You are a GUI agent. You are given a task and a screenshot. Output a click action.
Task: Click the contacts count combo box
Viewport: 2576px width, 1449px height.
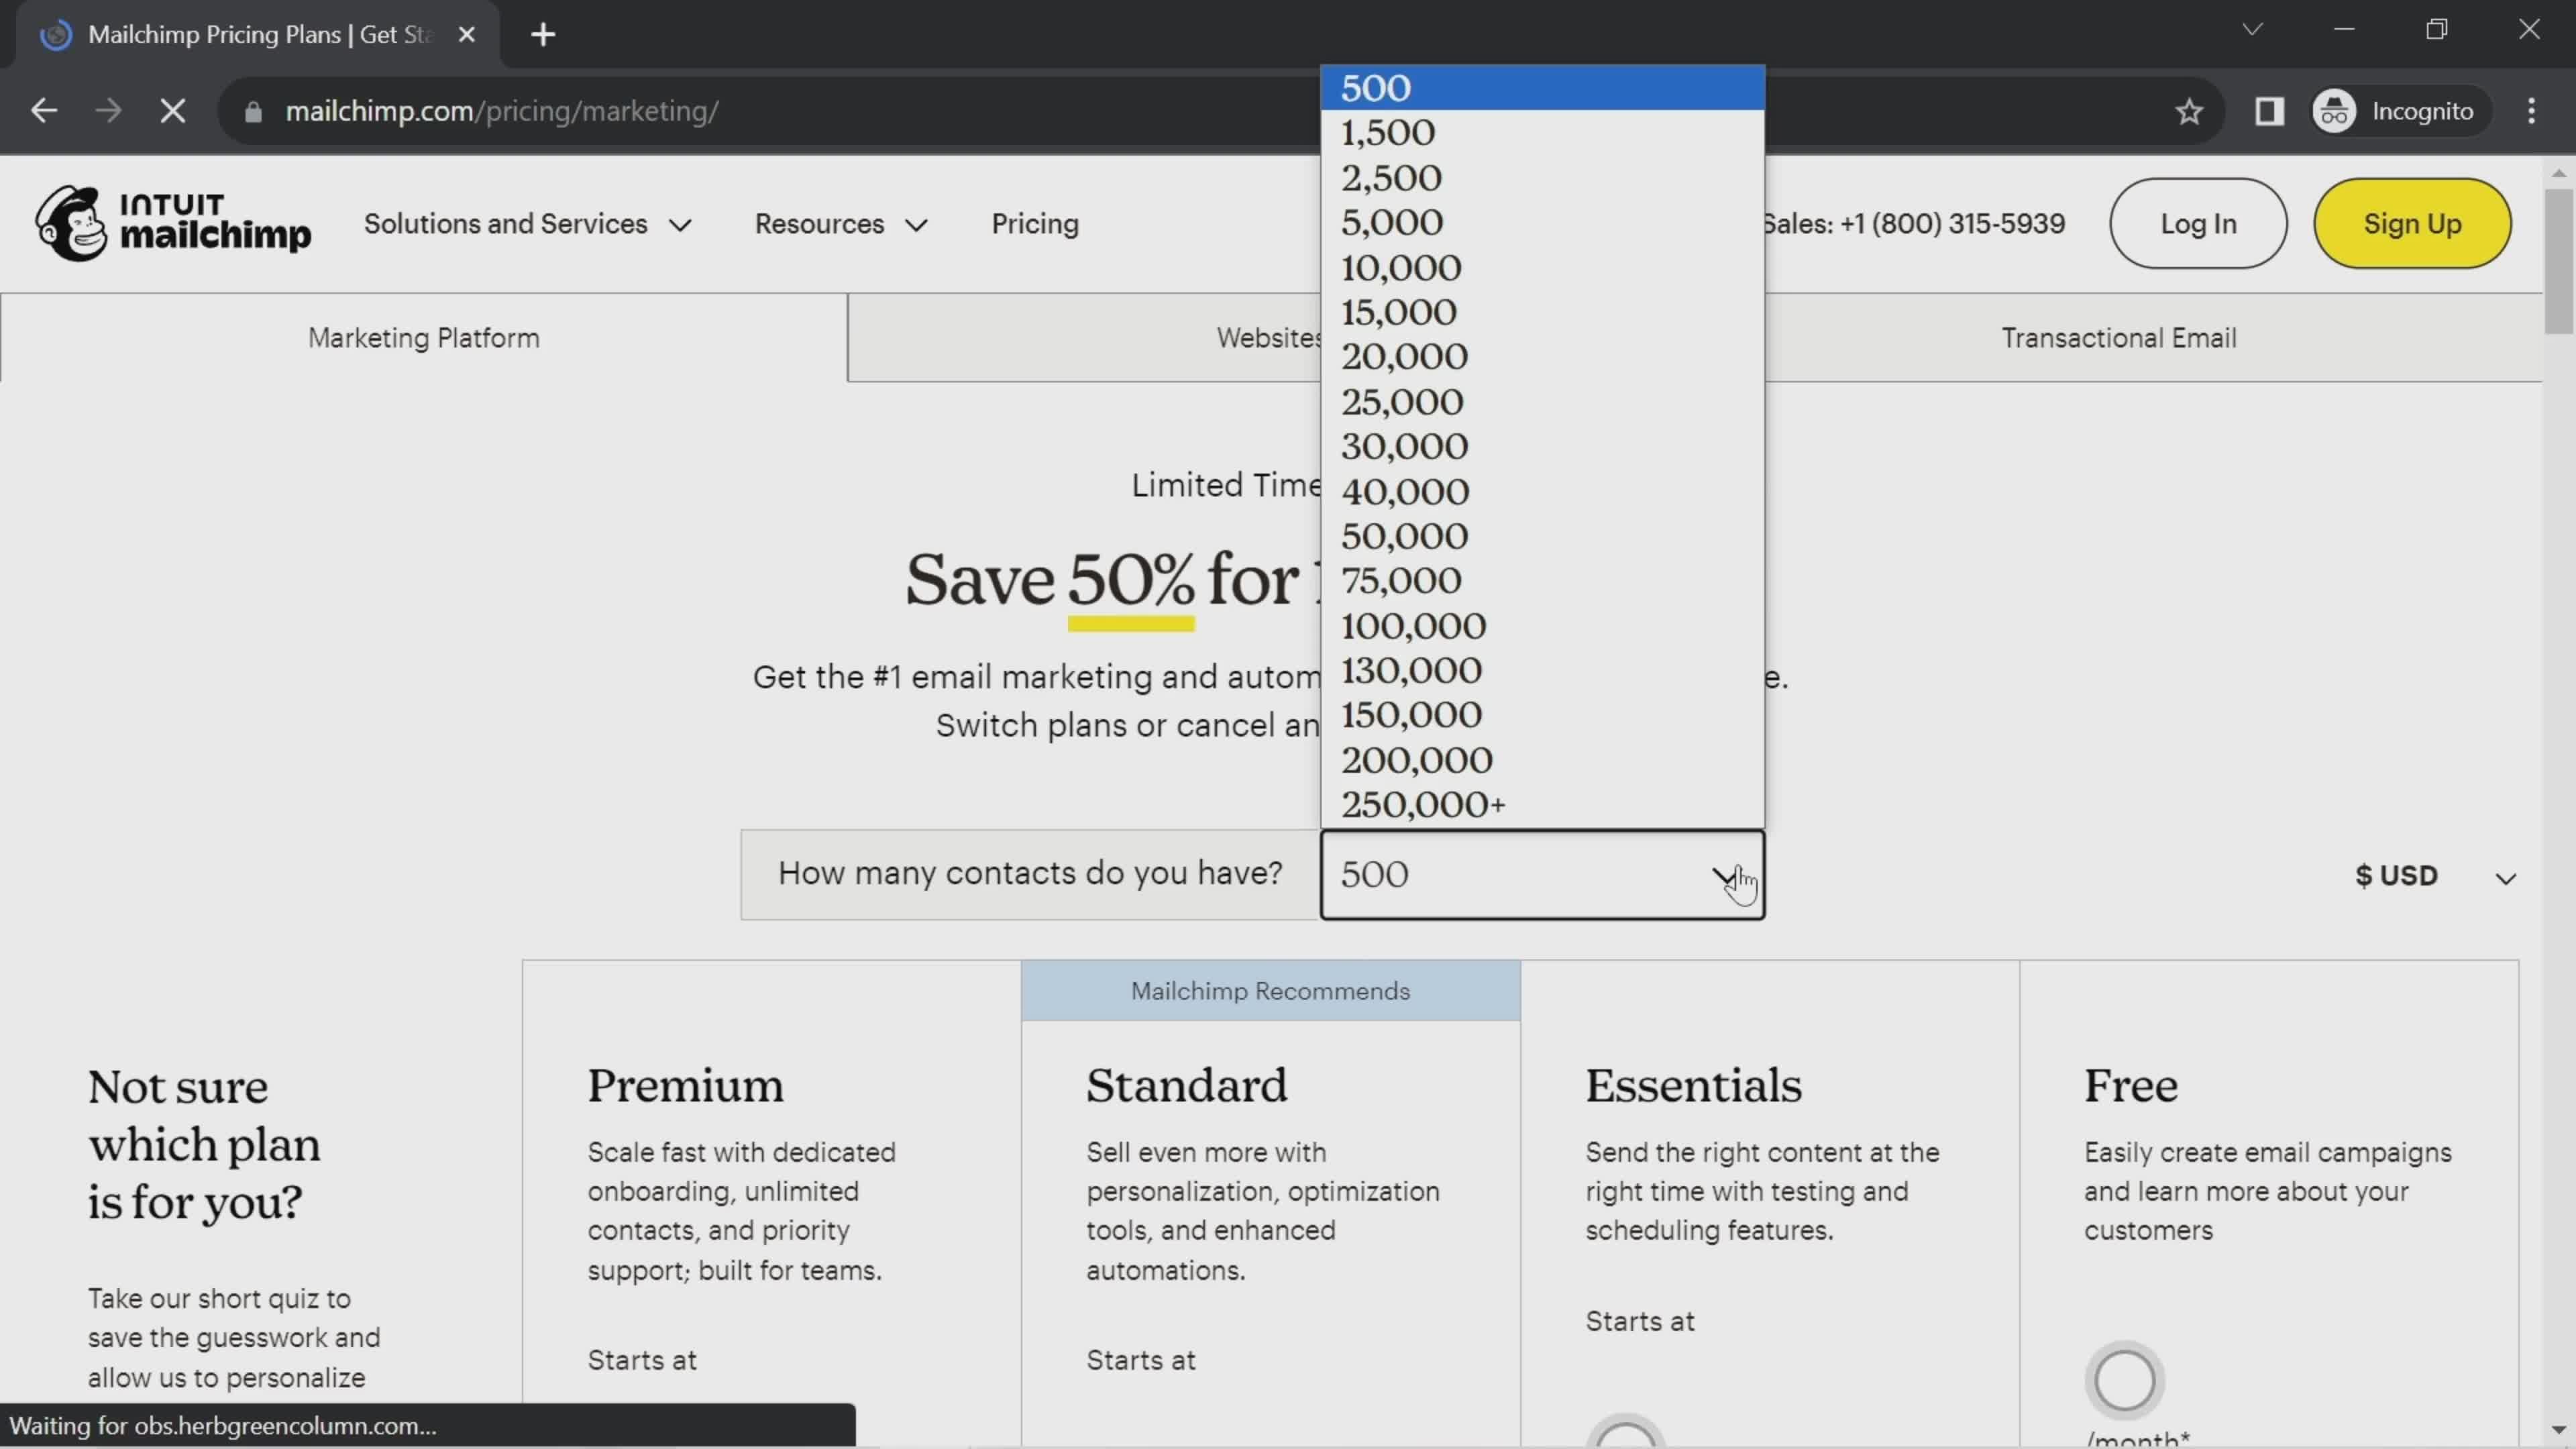pos(1542,875)
